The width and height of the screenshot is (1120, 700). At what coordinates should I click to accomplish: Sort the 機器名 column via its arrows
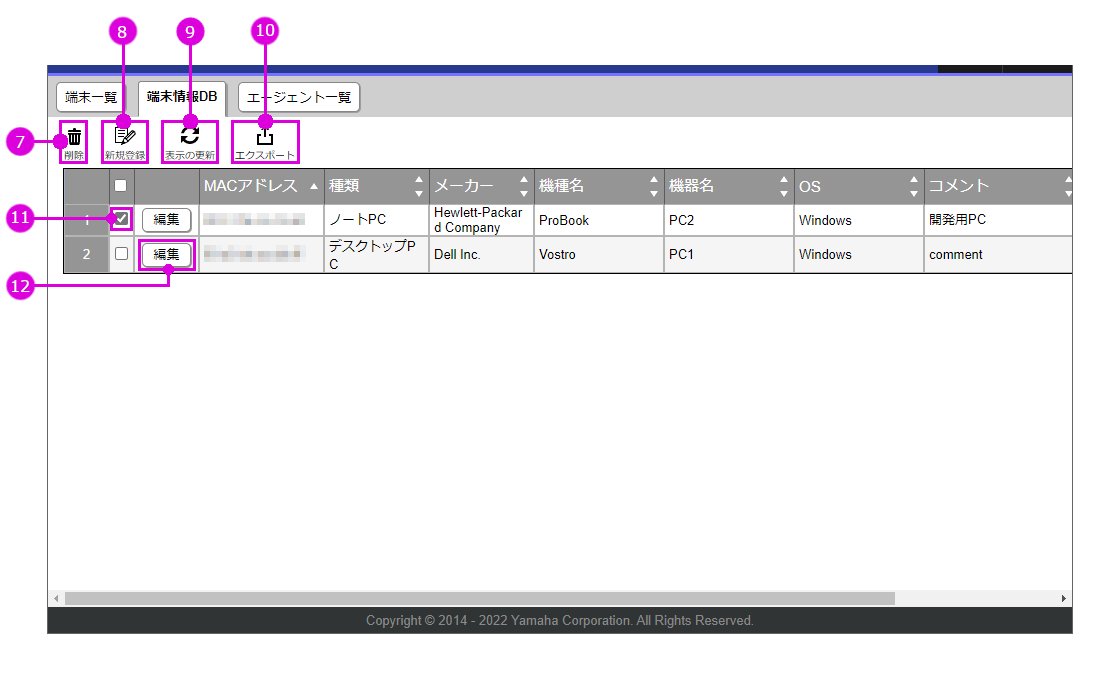pyautogui.click(x=783, y=186)
